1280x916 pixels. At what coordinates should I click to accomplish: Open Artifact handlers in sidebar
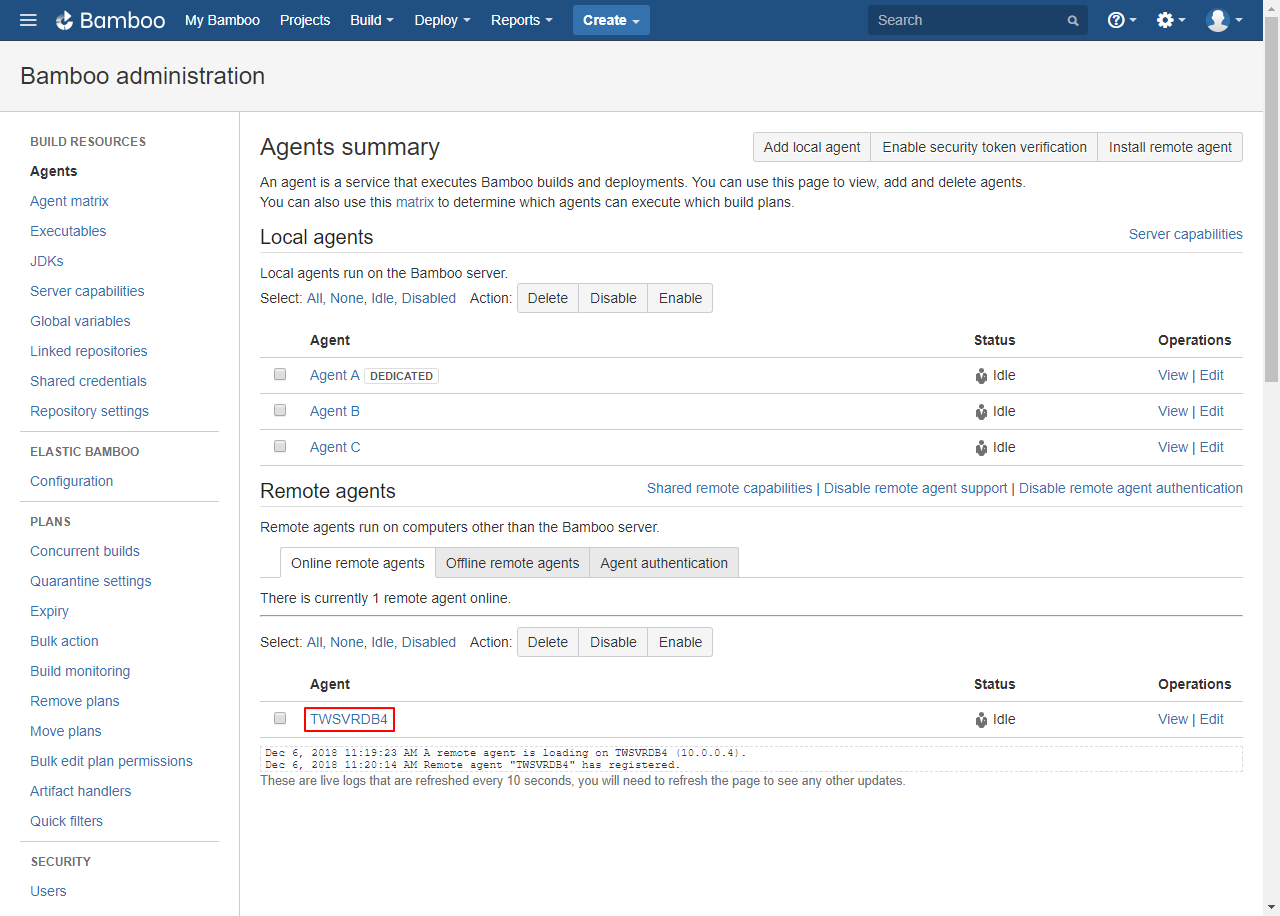coord(81,791)
